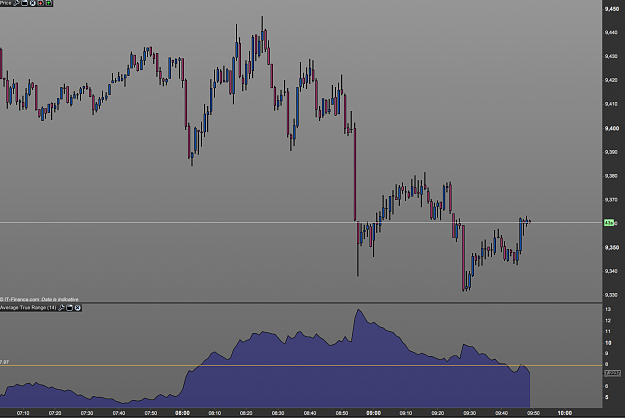Image resolution: width=625 pixels, height=418 pixels.
Task: Click the ATR scale value 13
Action: point(608,309)
